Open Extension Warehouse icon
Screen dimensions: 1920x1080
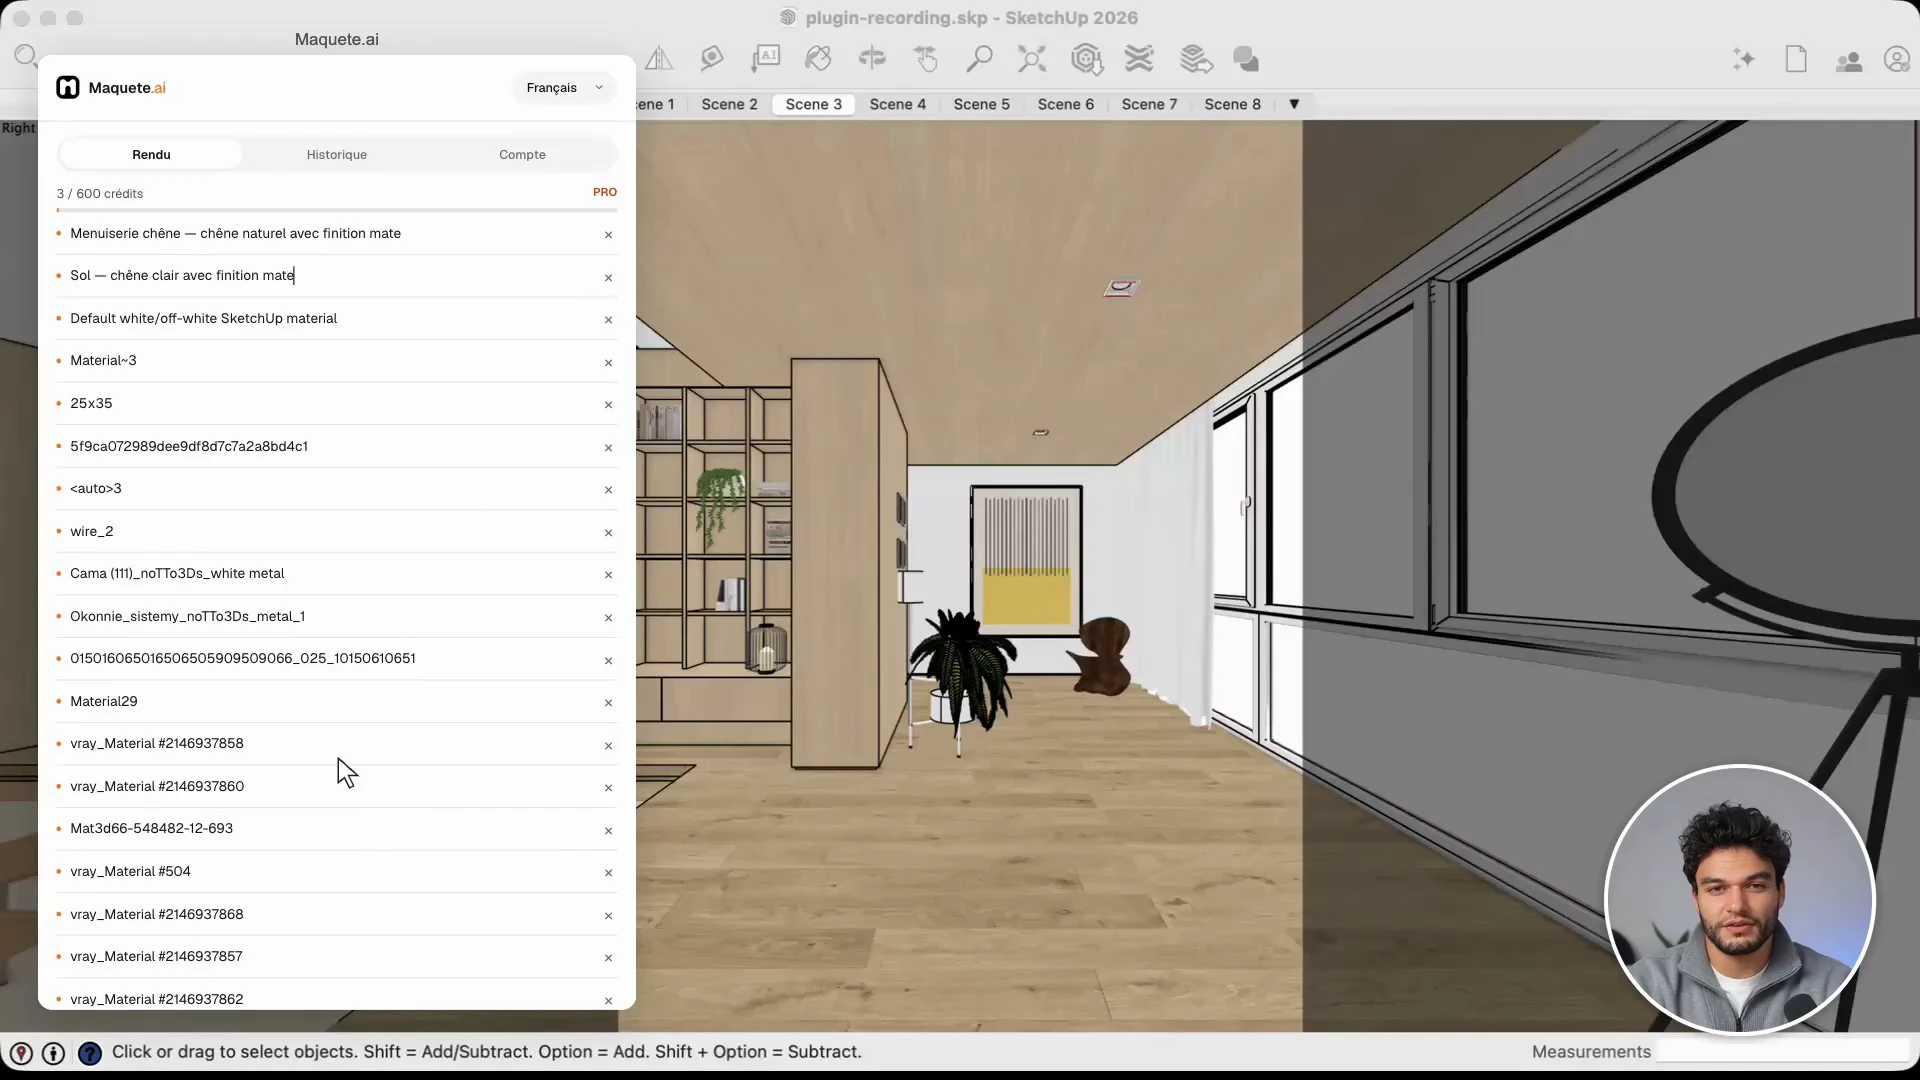click(x=1139, y=59)
